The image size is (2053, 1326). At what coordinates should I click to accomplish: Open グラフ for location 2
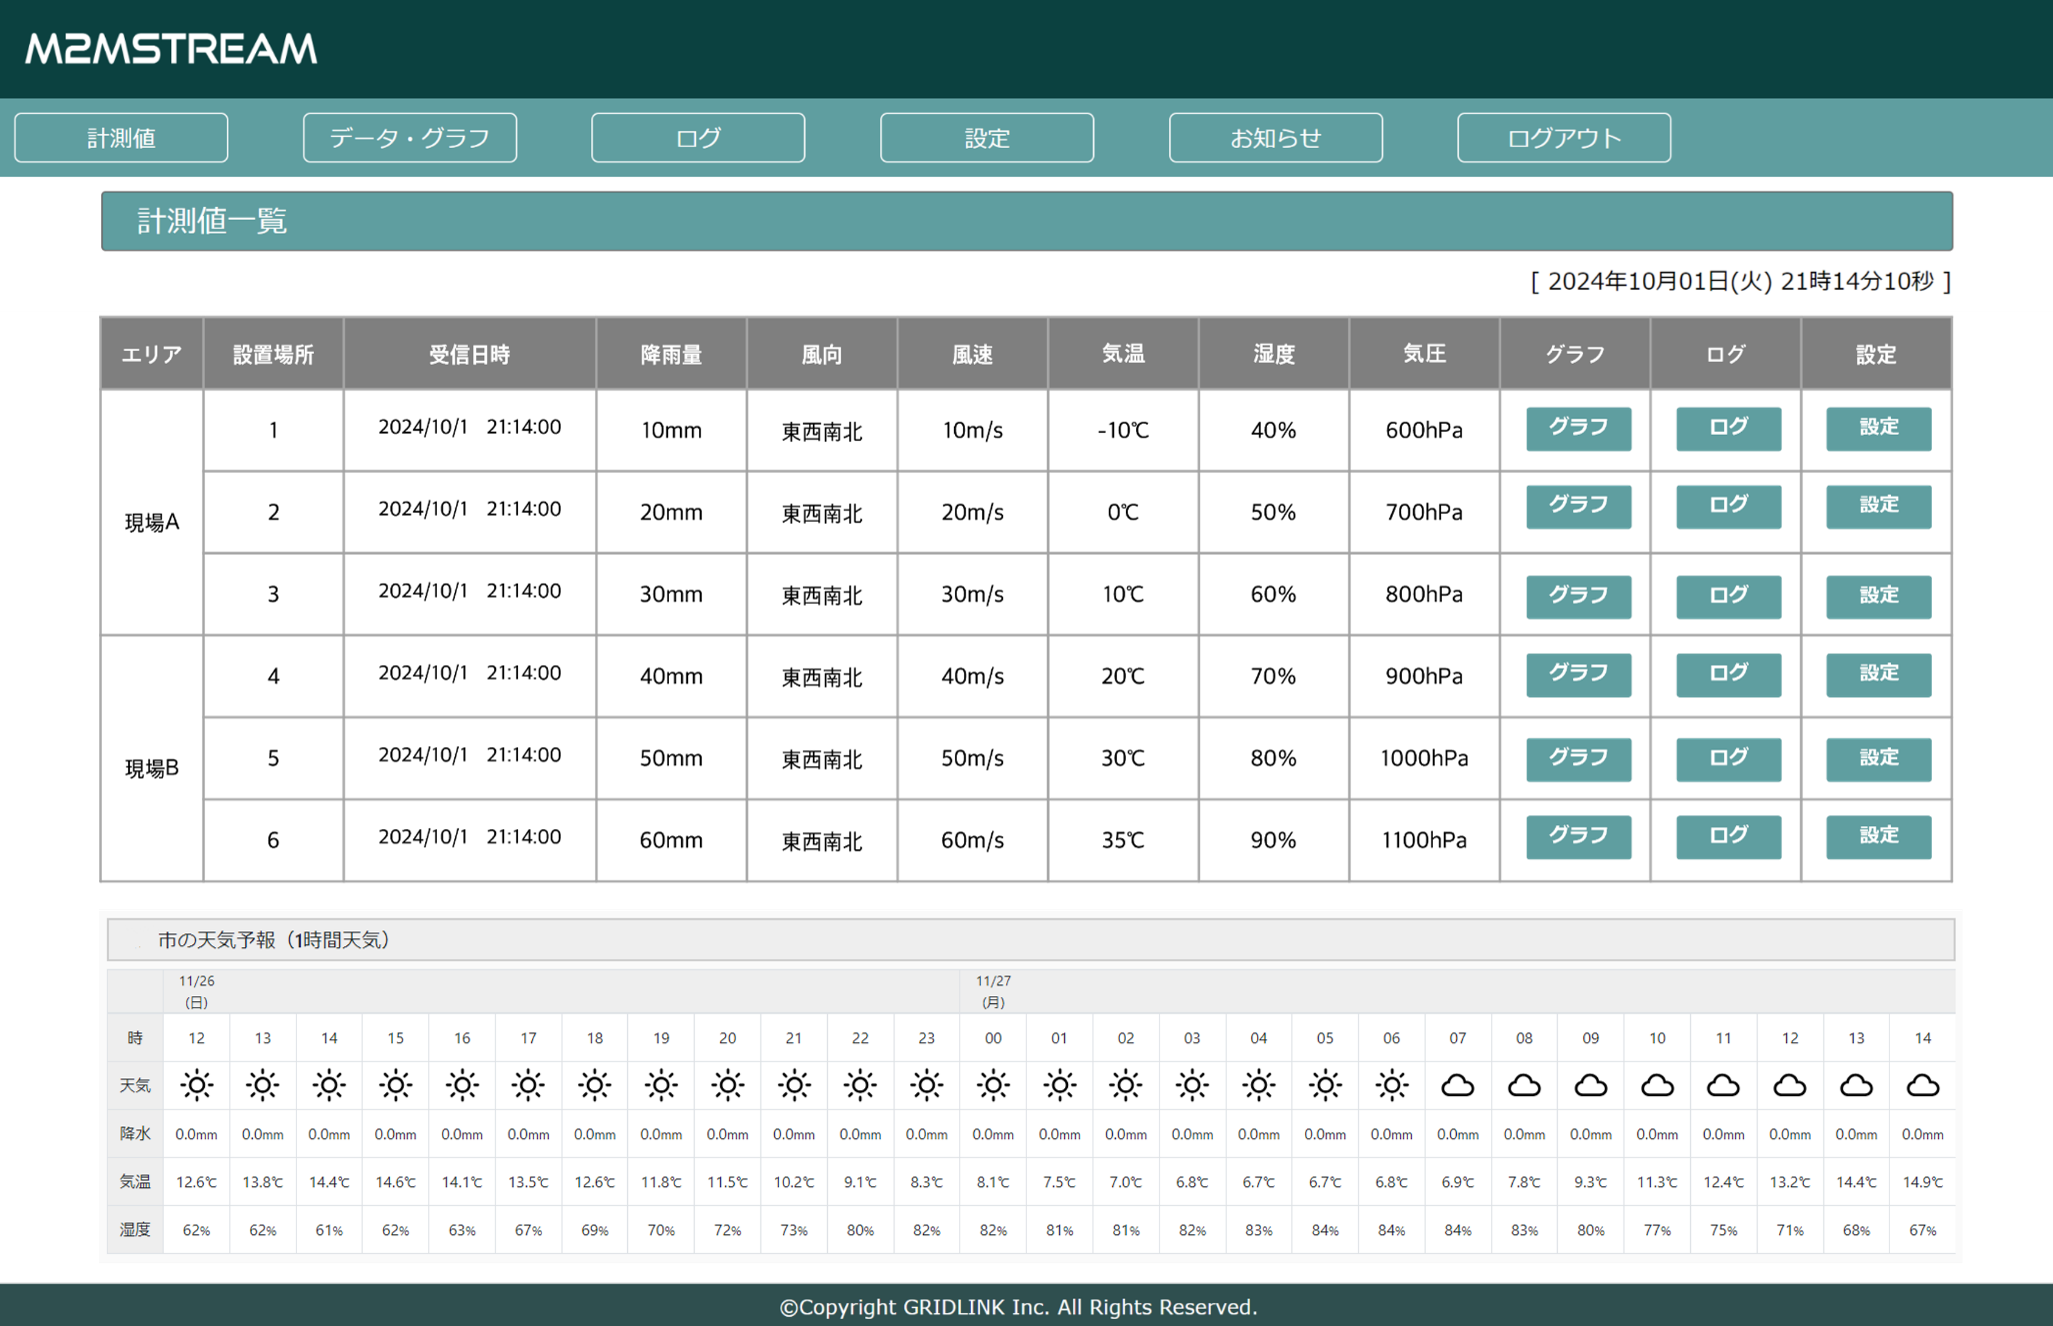coord(1578,506)
